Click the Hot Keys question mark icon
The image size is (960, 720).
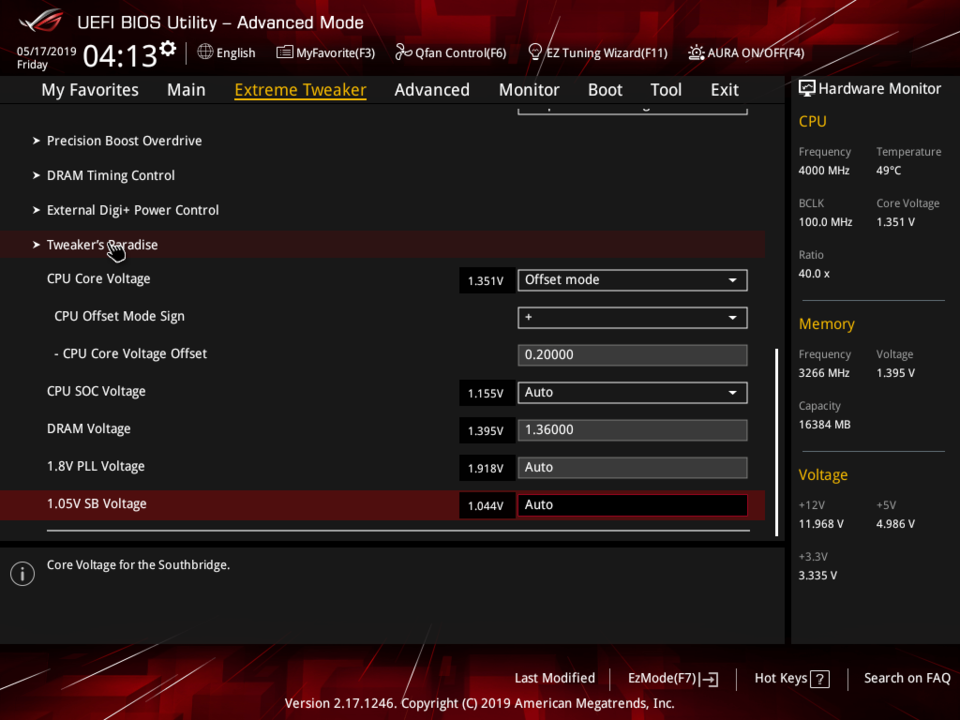[x=819, y=679]
